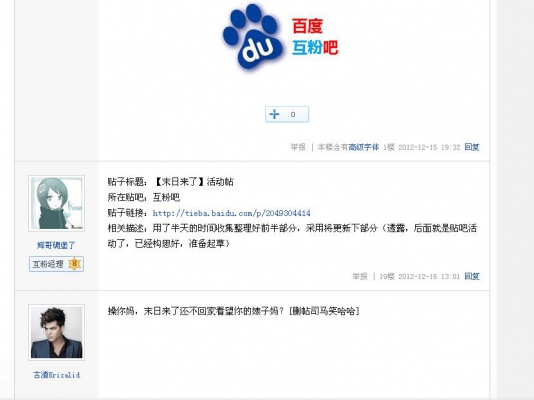534x400 pixels.
Task: Click the plus icon inside vote button
Action: coord(274,114)
